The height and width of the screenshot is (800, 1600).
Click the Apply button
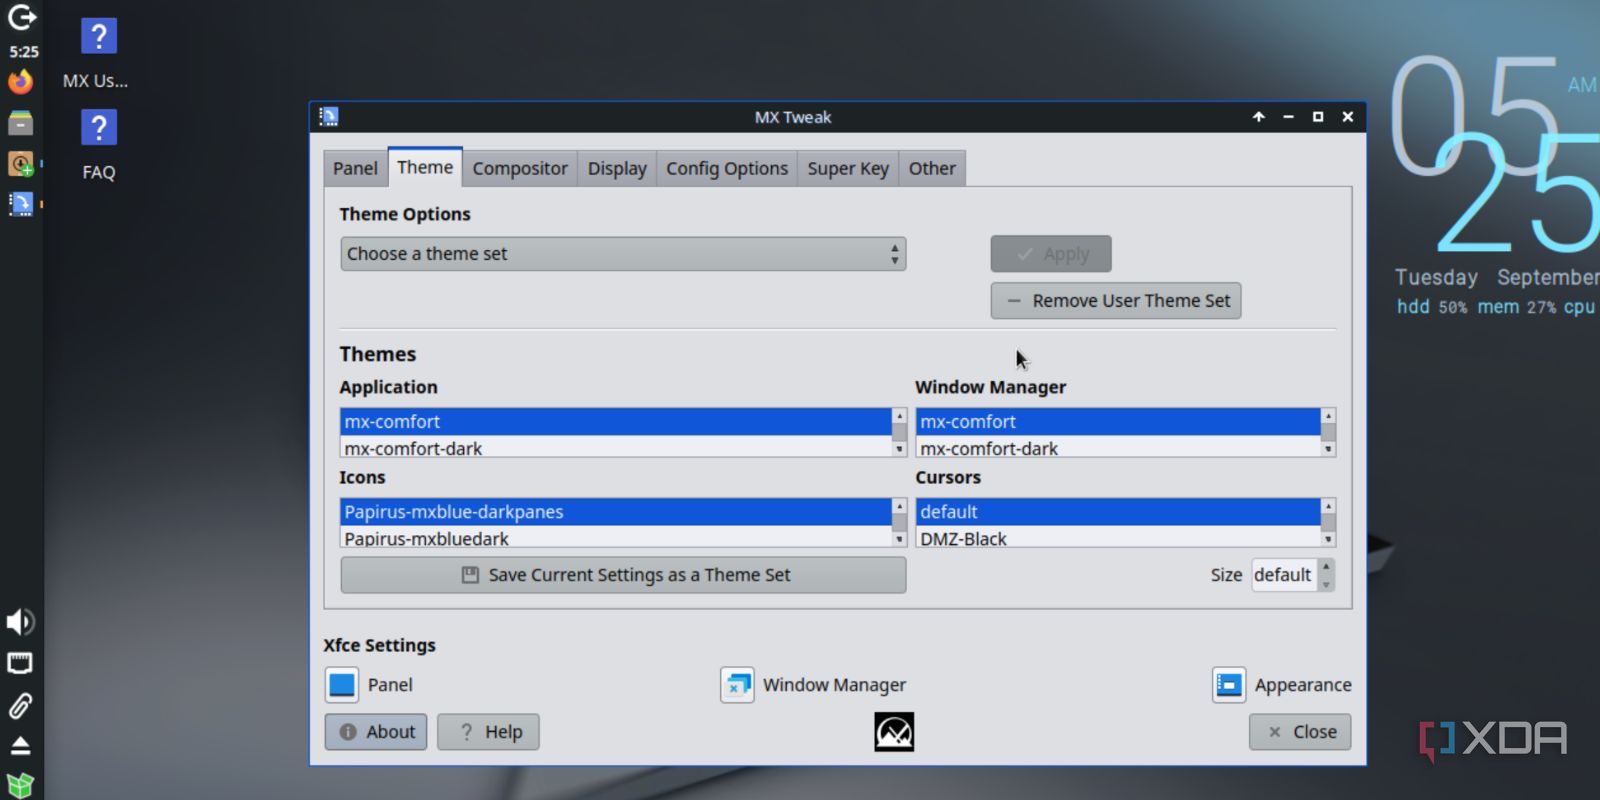point(1051,254)
